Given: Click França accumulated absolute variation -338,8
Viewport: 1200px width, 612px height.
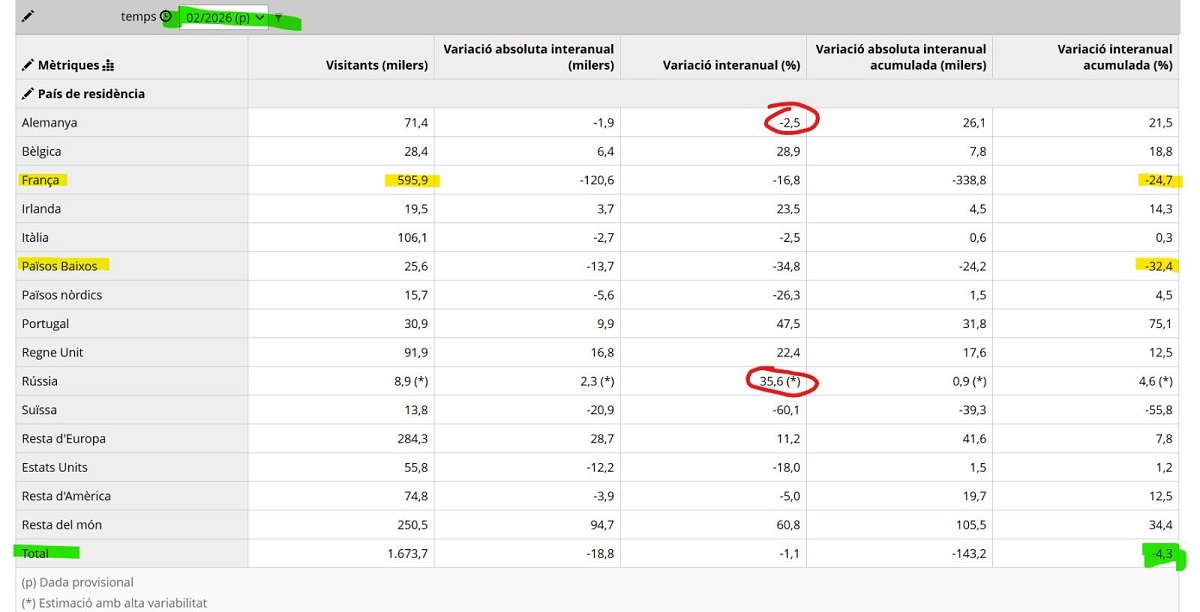Looking at the screenshot, I should coord(969,180).
